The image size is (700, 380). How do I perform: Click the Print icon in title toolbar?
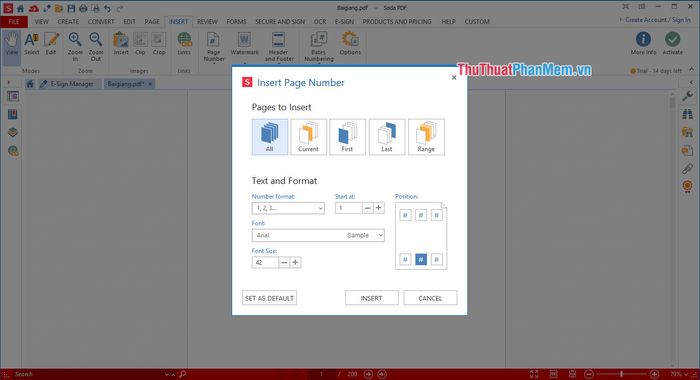[x=83, y=8]
